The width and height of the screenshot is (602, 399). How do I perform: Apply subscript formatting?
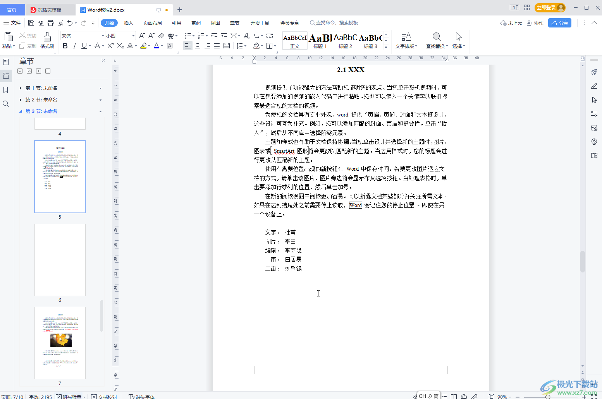coord(121,46)
